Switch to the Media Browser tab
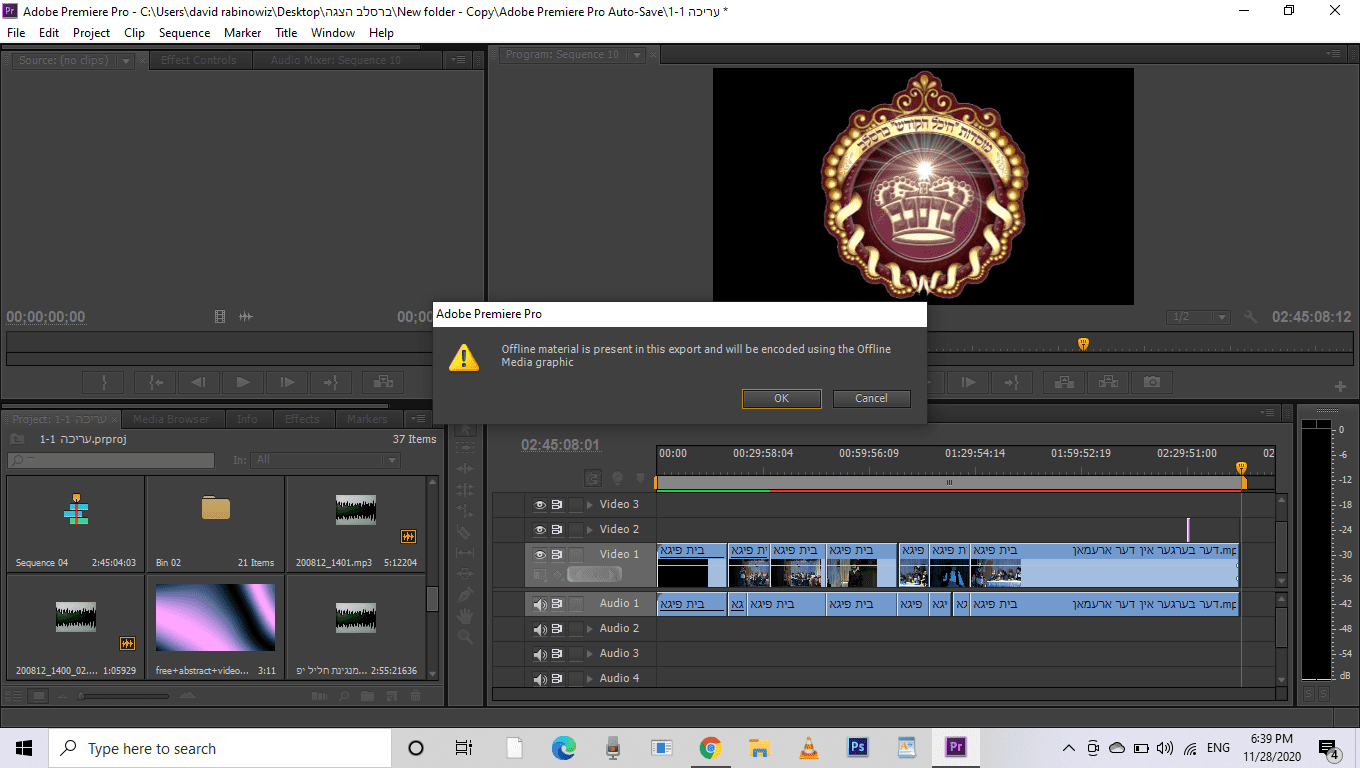Screen dimensions: 1360x768 (x=171, y=419)
